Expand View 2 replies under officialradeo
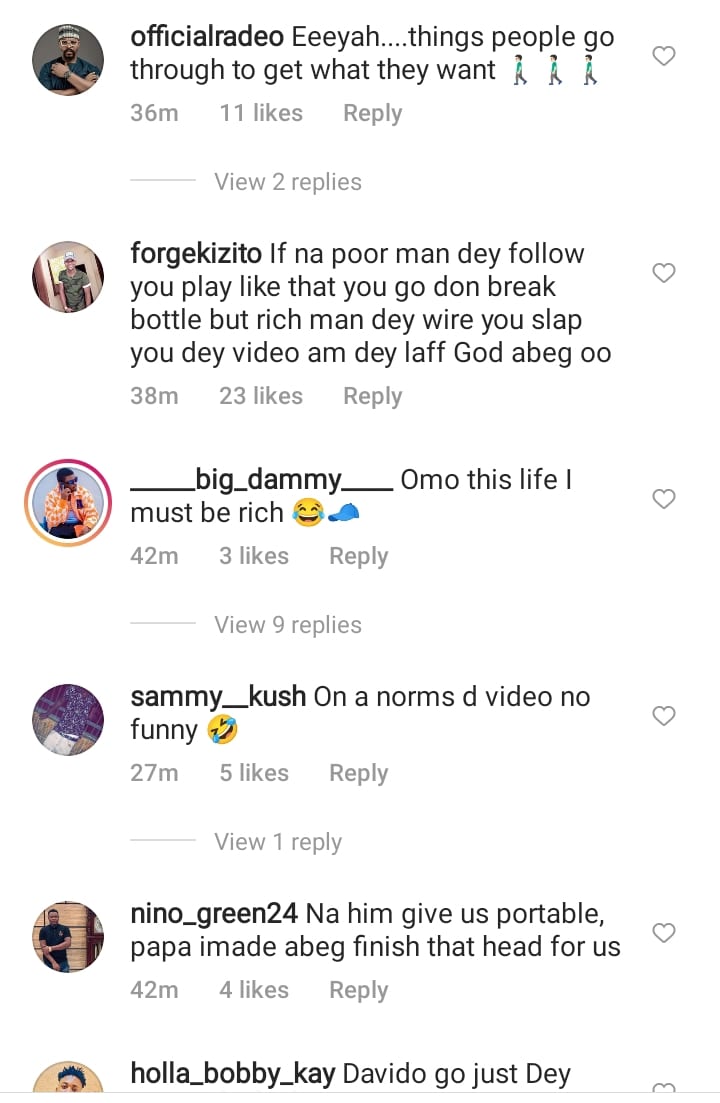Viewport: 720px width, 1103px height. coord(288,182)
